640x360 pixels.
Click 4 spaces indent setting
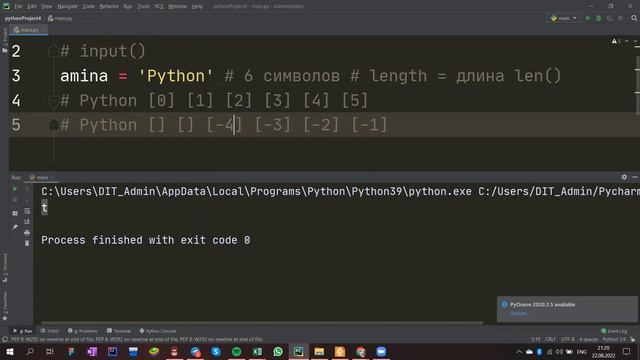click(589, 340)
